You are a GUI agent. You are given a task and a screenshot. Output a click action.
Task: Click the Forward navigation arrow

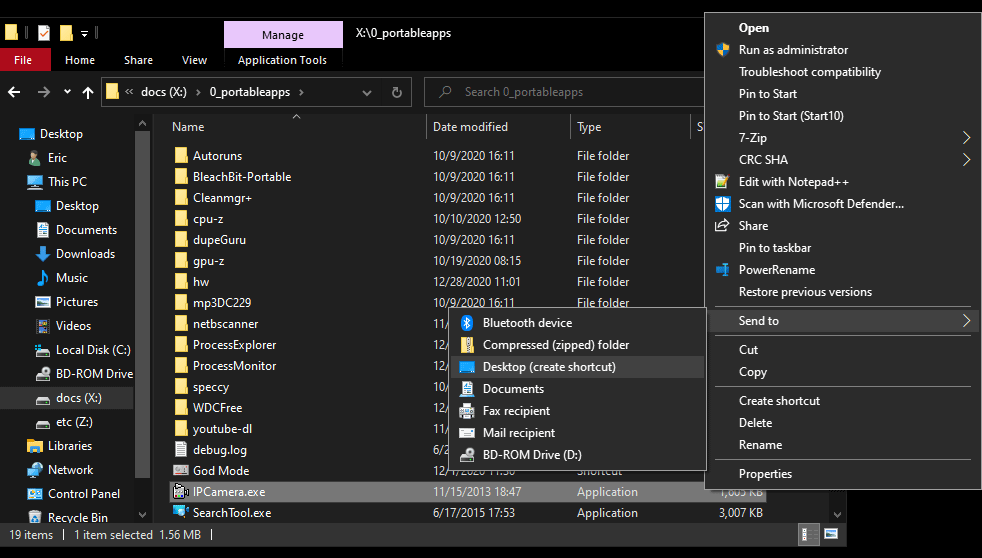point(43,93)
